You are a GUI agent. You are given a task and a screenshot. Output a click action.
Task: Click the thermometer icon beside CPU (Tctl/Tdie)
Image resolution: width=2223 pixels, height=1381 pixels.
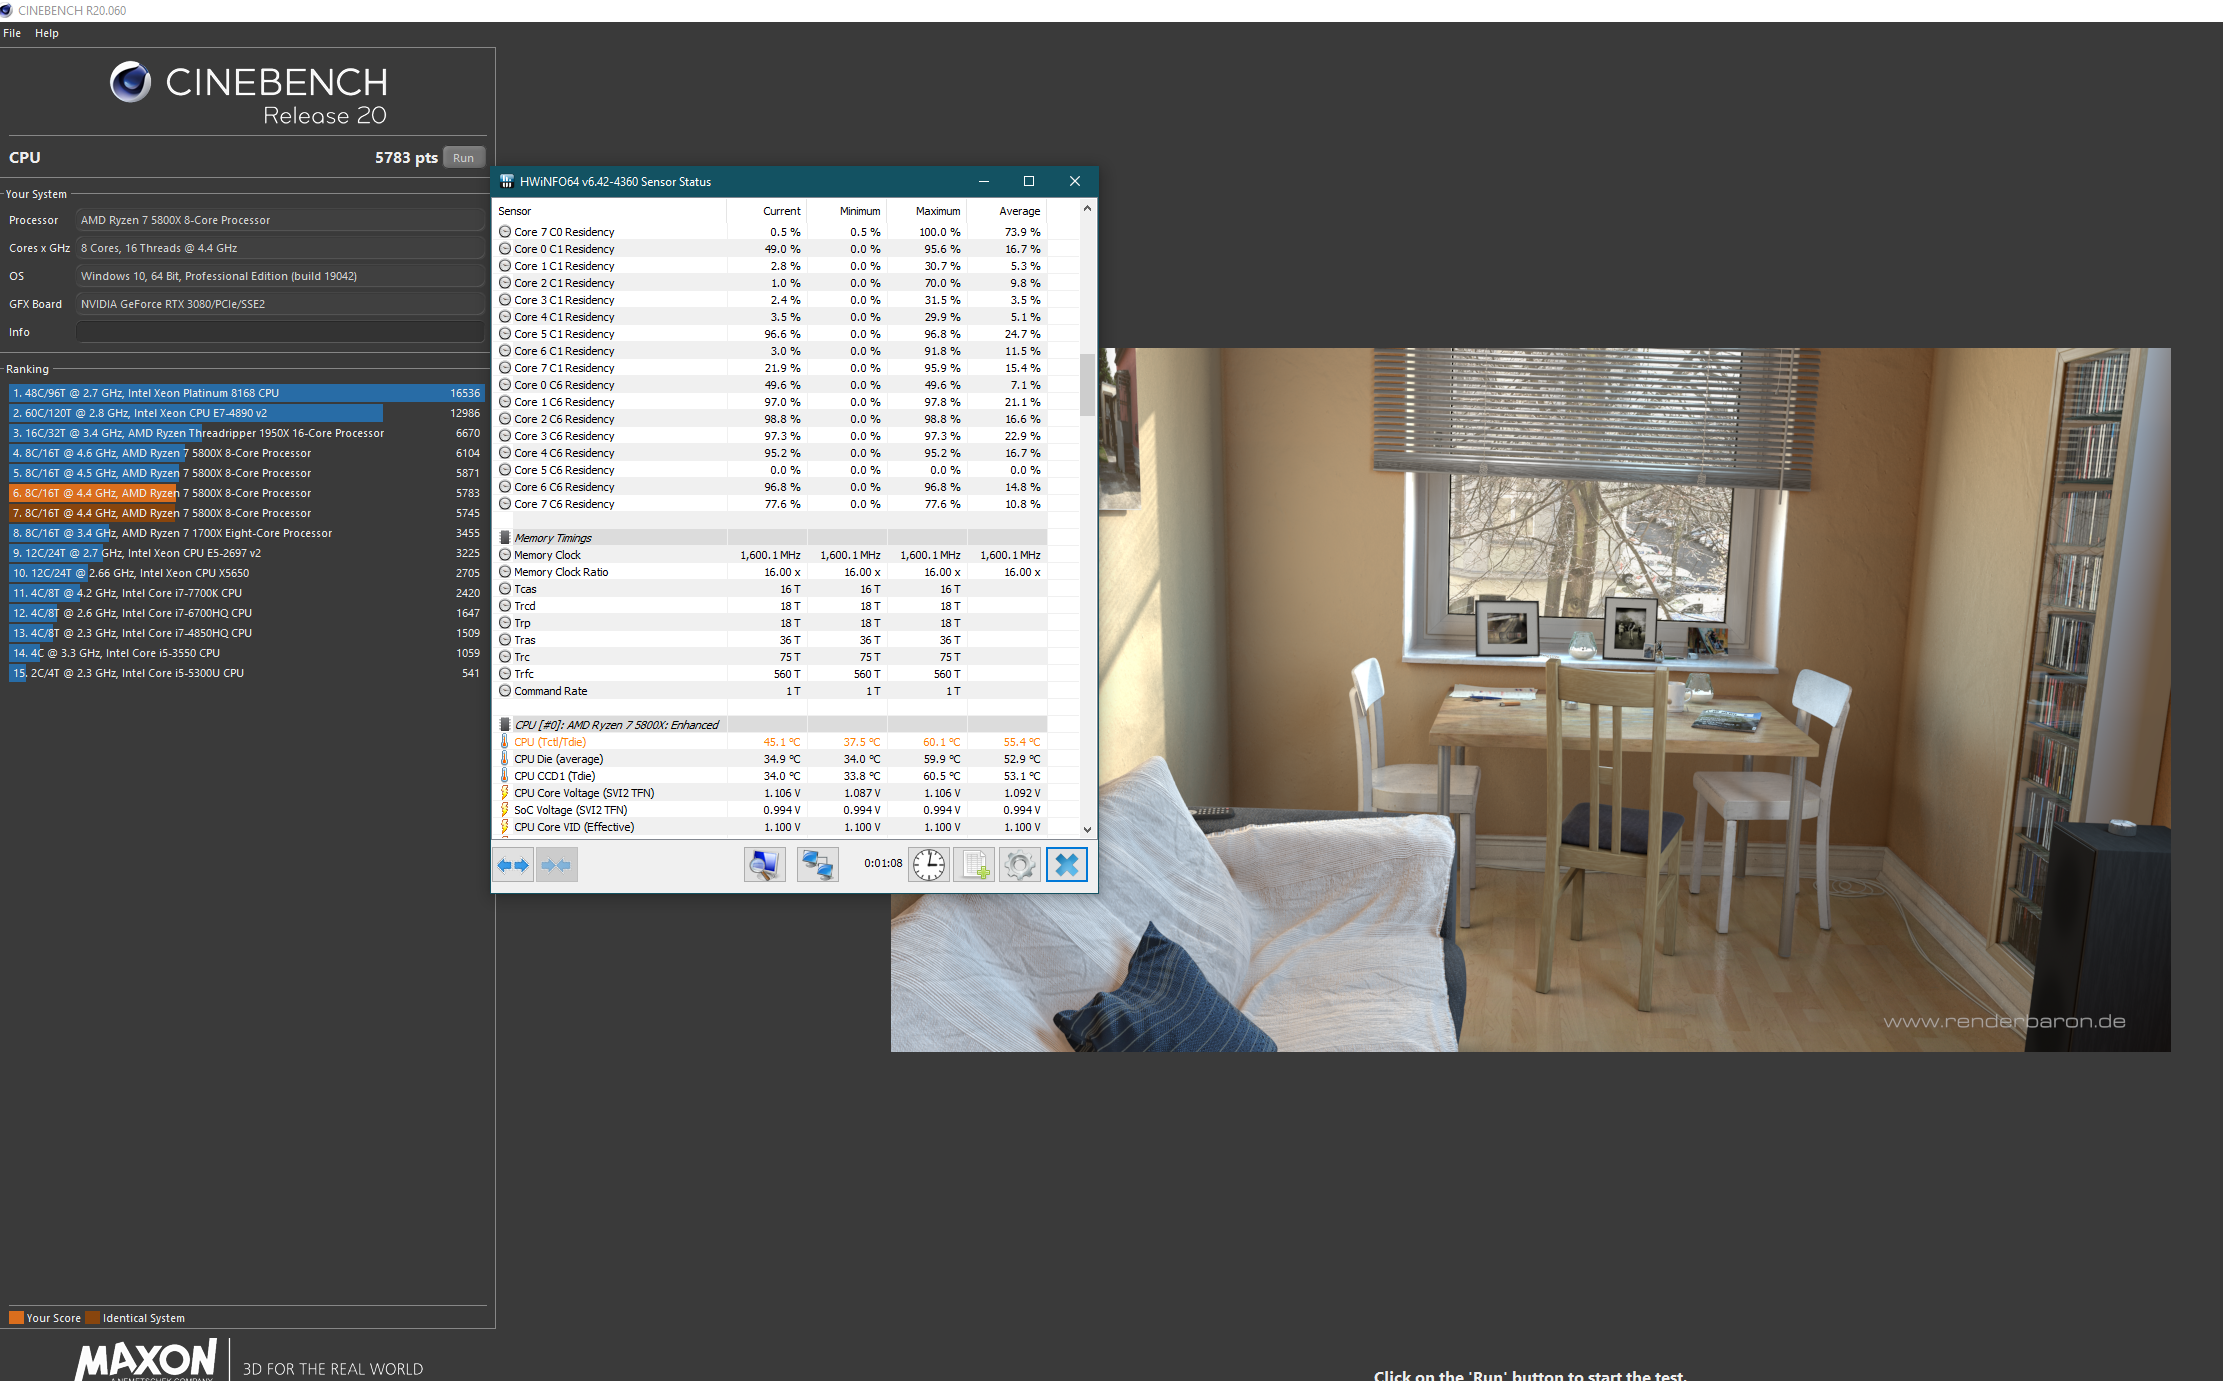[x=505, y=742]
